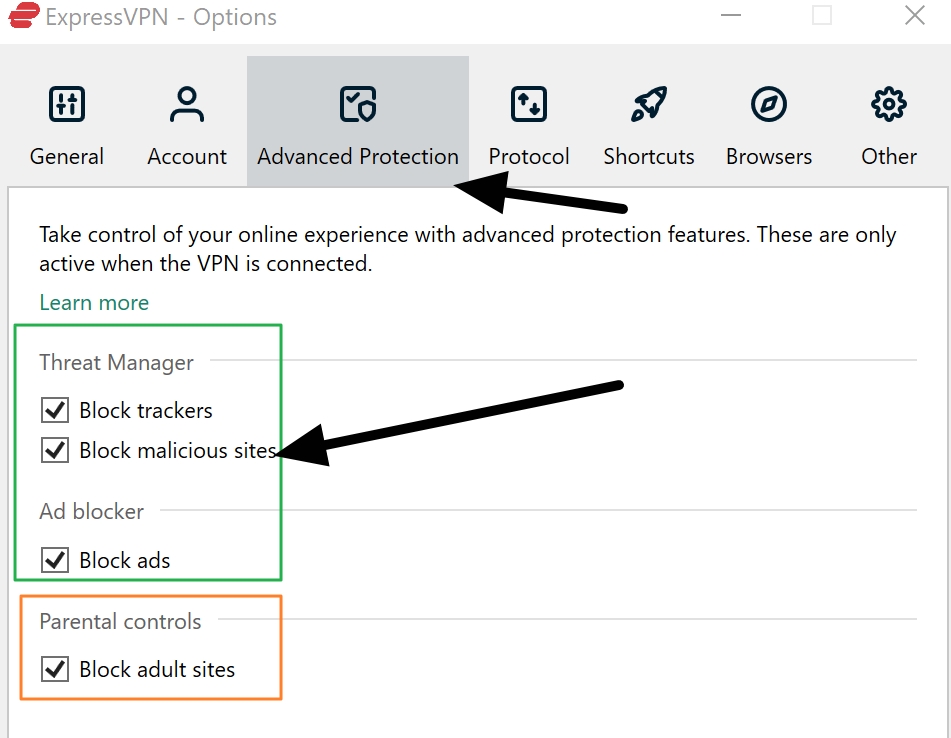Screen dimensions: 951x738
Task: Close the ExpressVPN Options window
Action: (914, 16)
